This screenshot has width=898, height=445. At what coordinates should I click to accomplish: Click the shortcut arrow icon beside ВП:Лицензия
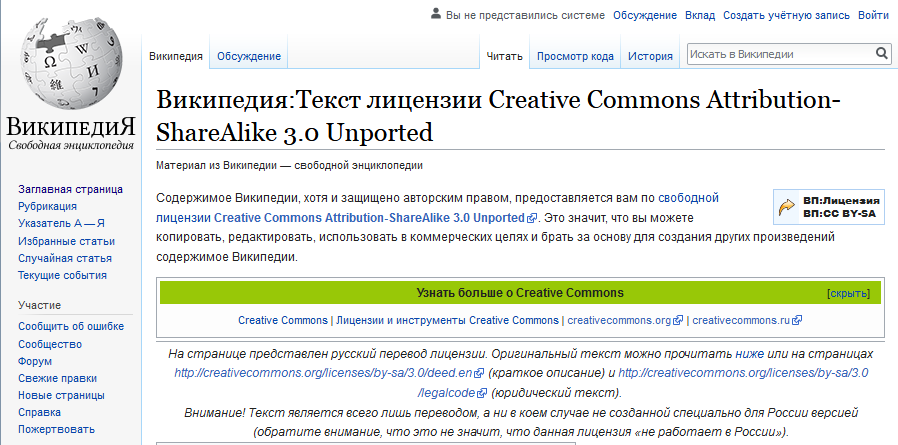tap(787, 207)
